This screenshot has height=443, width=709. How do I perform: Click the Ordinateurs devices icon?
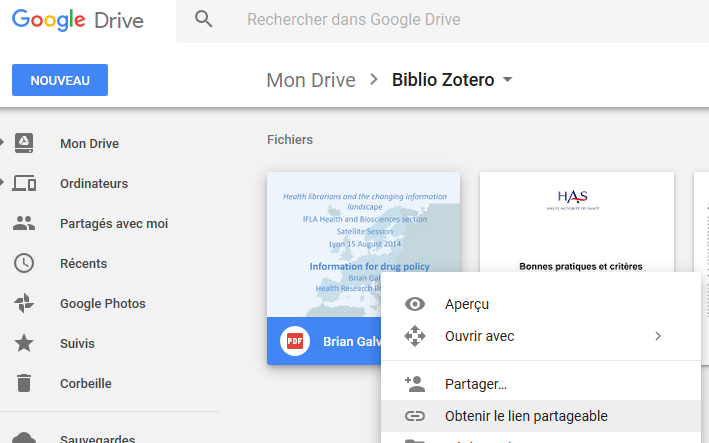(24, 183)
